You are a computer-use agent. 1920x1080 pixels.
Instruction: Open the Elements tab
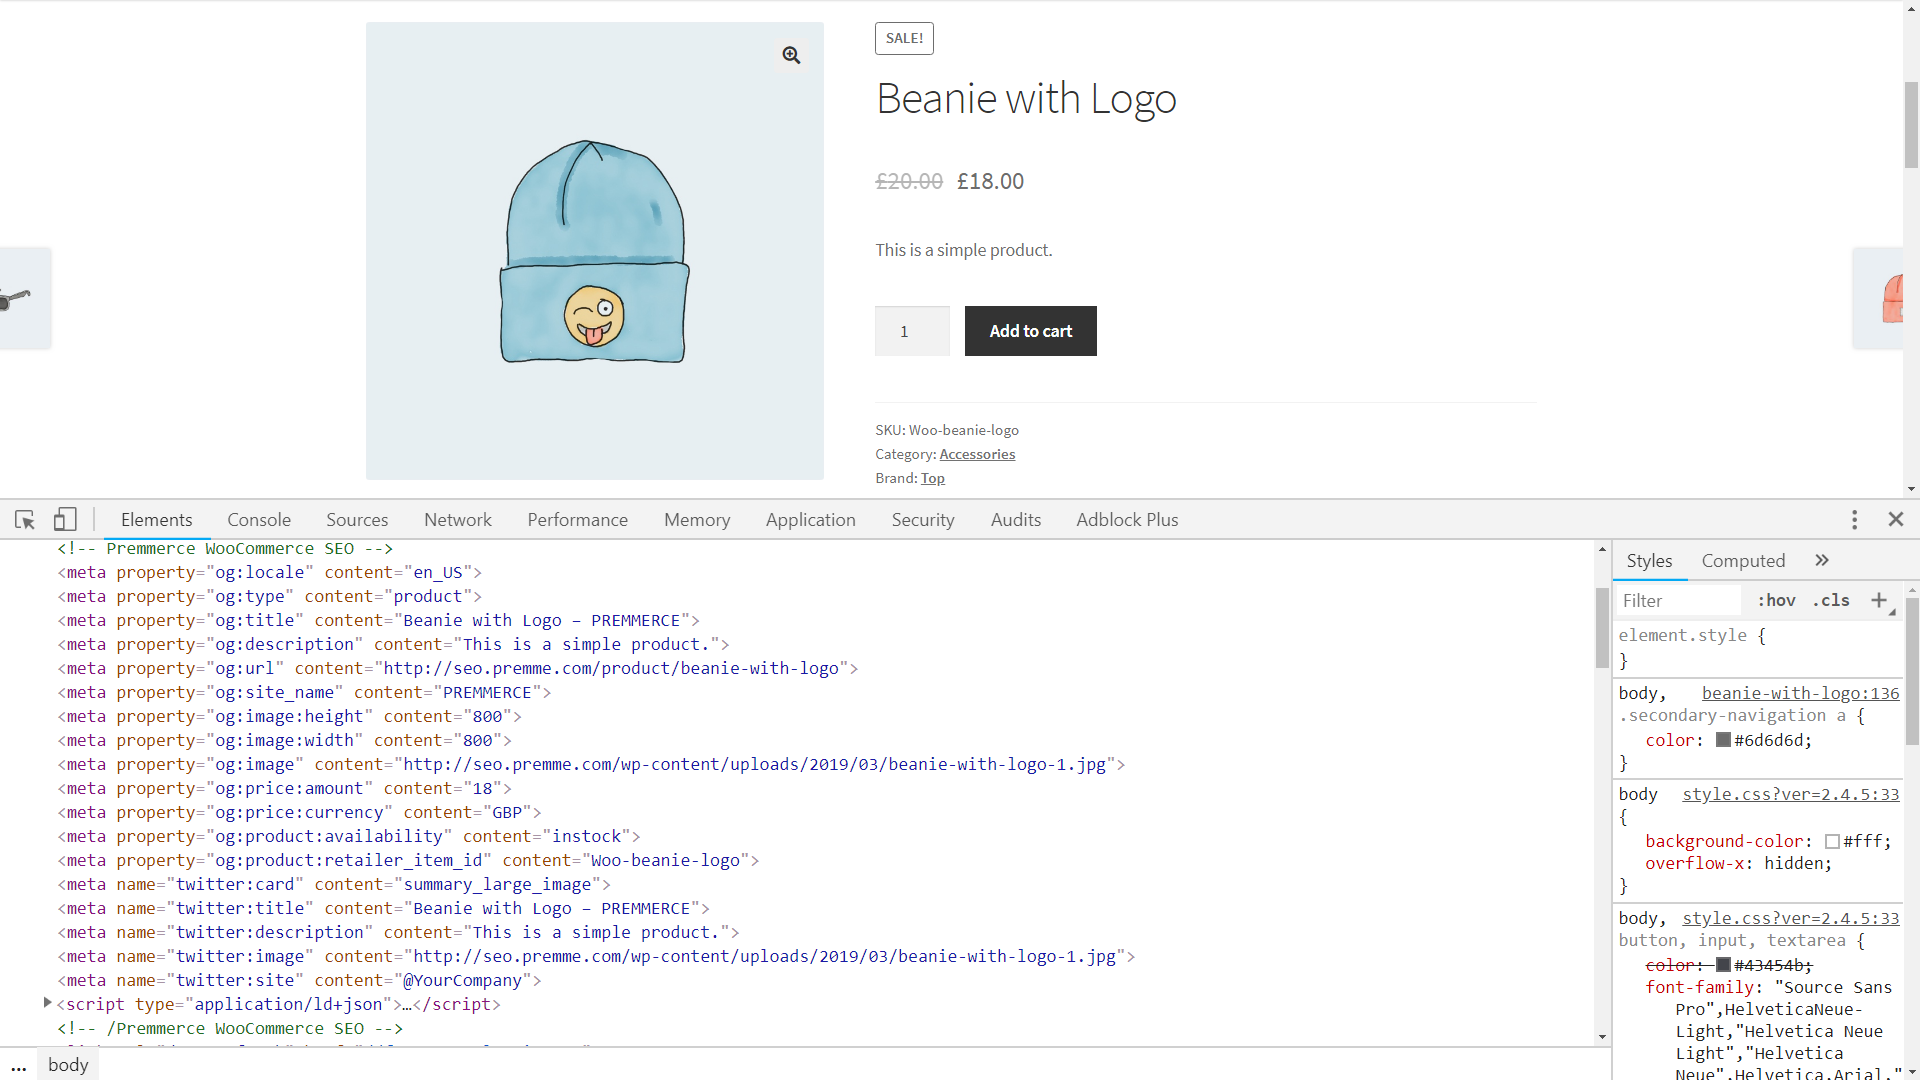157,520
